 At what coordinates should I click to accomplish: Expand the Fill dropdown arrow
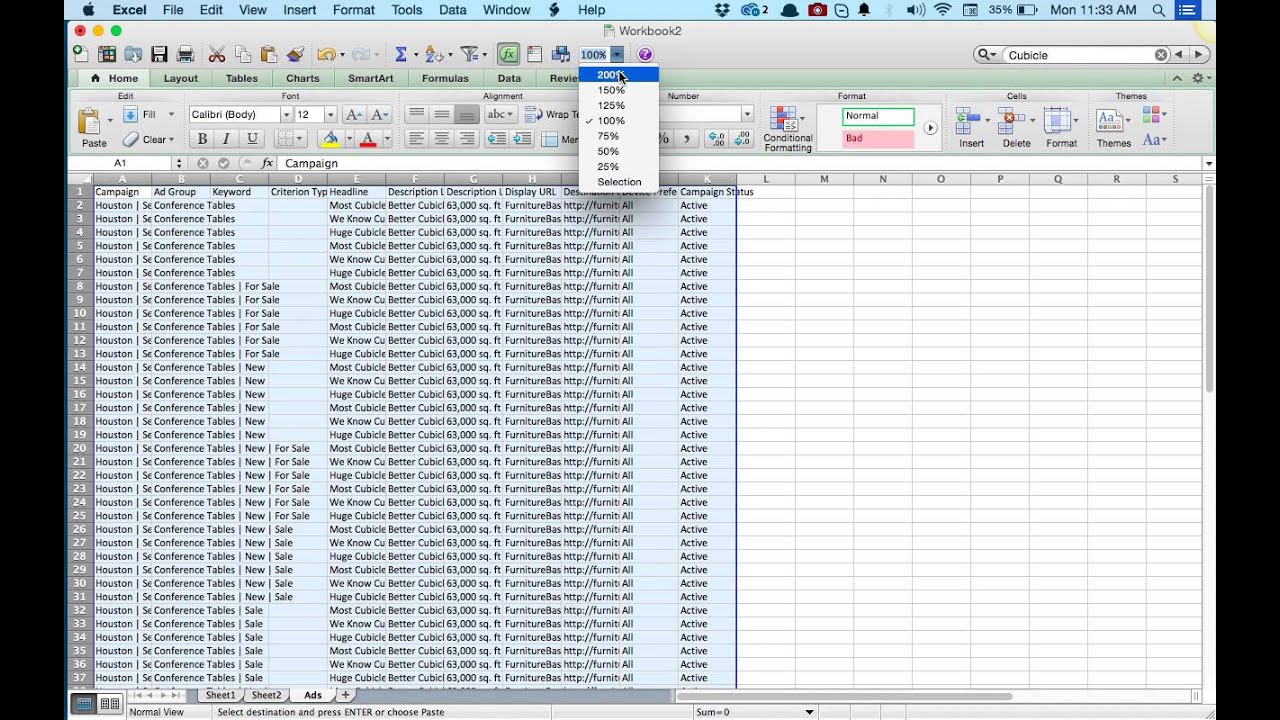[x=169, y=115]
